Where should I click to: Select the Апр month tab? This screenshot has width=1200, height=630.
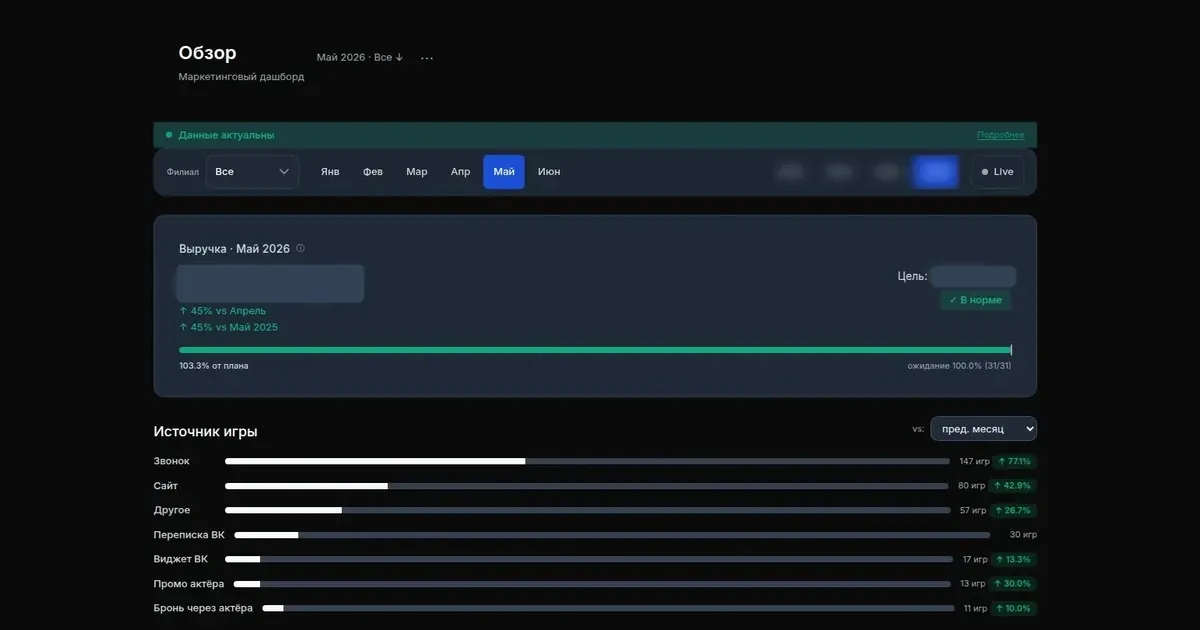pyautogui.click(x=460, y=172)
